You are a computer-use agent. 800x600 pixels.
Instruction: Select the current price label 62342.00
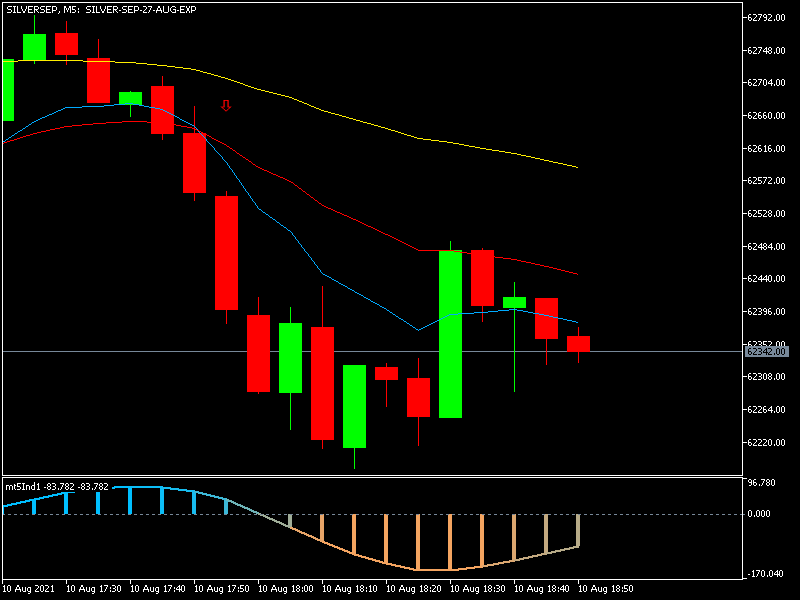[766, 352]
